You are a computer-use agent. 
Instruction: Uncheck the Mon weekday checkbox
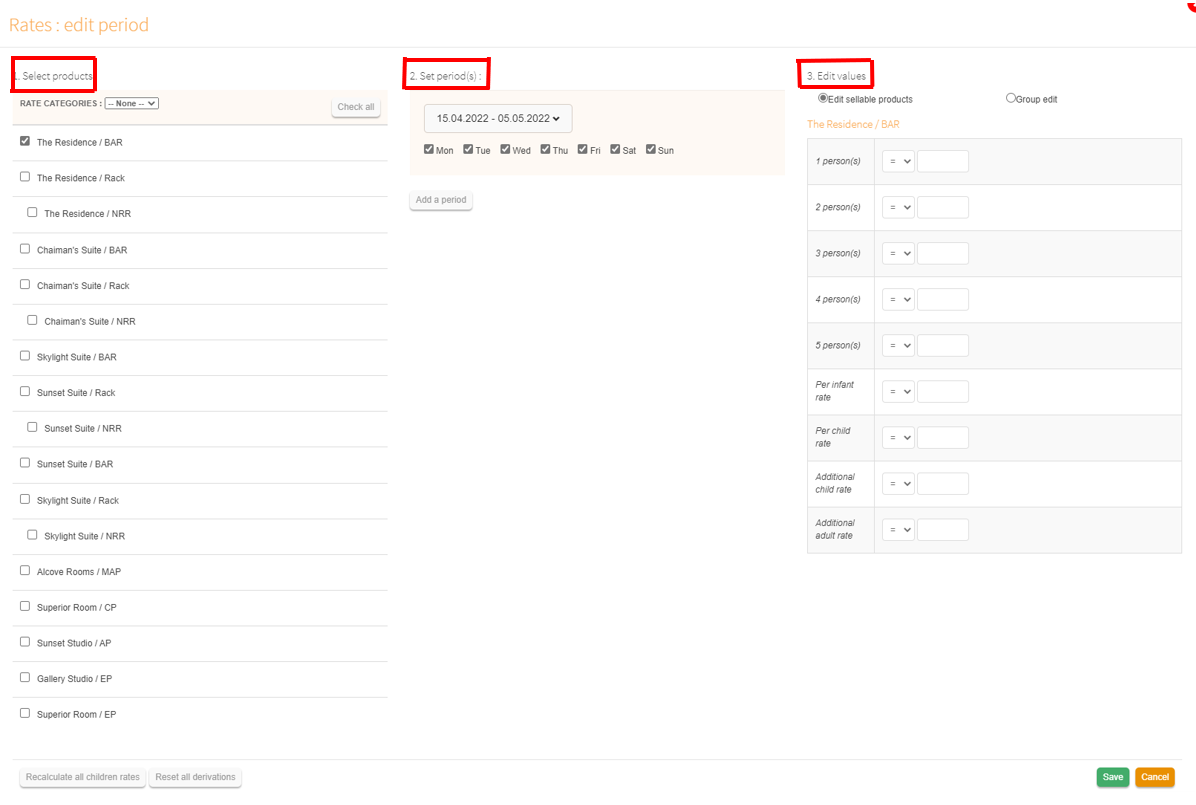[x=429, y=150]
